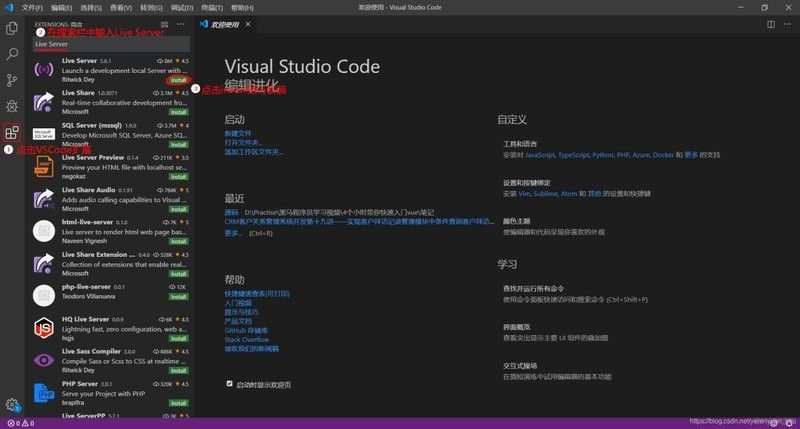This screenshot has width=800, height=429.
Task: Click the Docker language support link
Action: point(663,155)
